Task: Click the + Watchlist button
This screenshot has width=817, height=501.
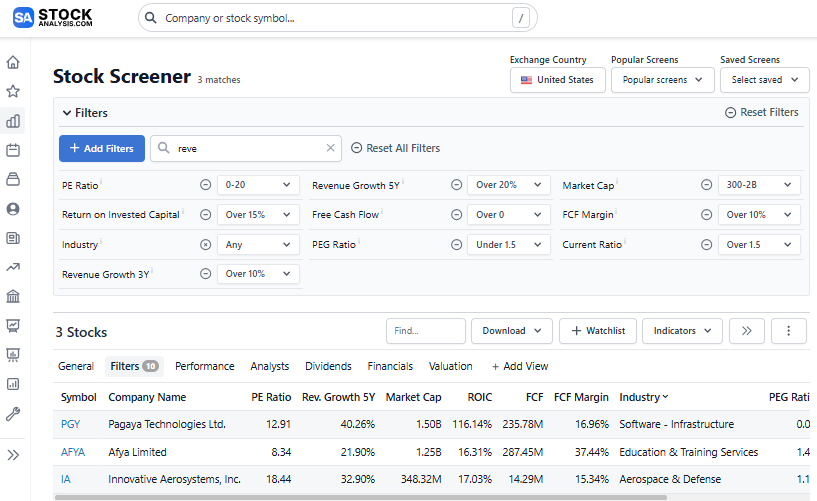Action: coord(598,331)
